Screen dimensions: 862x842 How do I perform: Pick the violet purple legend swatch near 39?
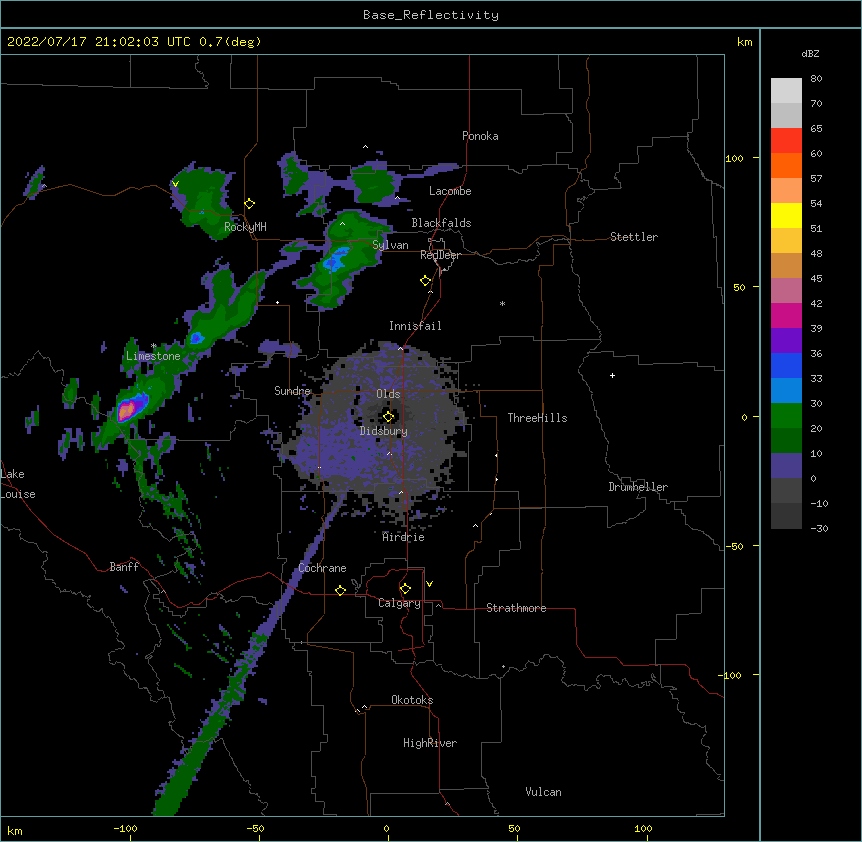point(786,341)
